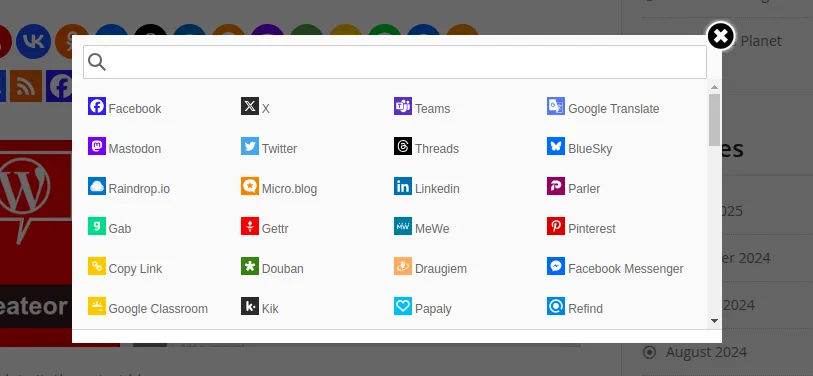Select the Mastodon icon

[x=97, y=146]
